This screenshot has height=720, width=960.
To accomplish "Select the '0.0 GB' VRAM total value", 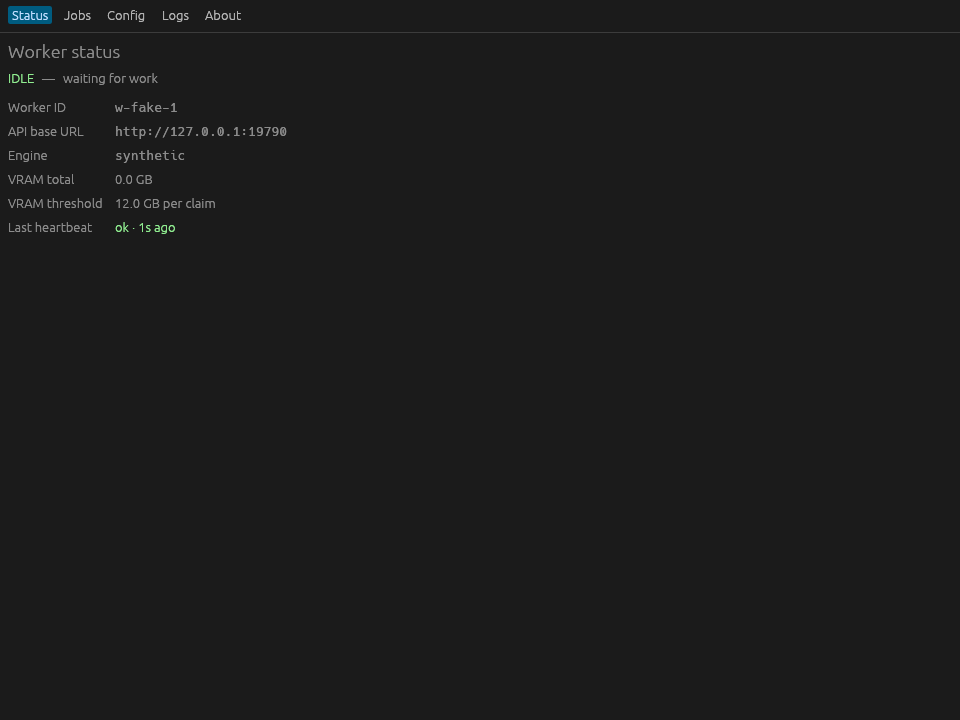I will point(133,179).
